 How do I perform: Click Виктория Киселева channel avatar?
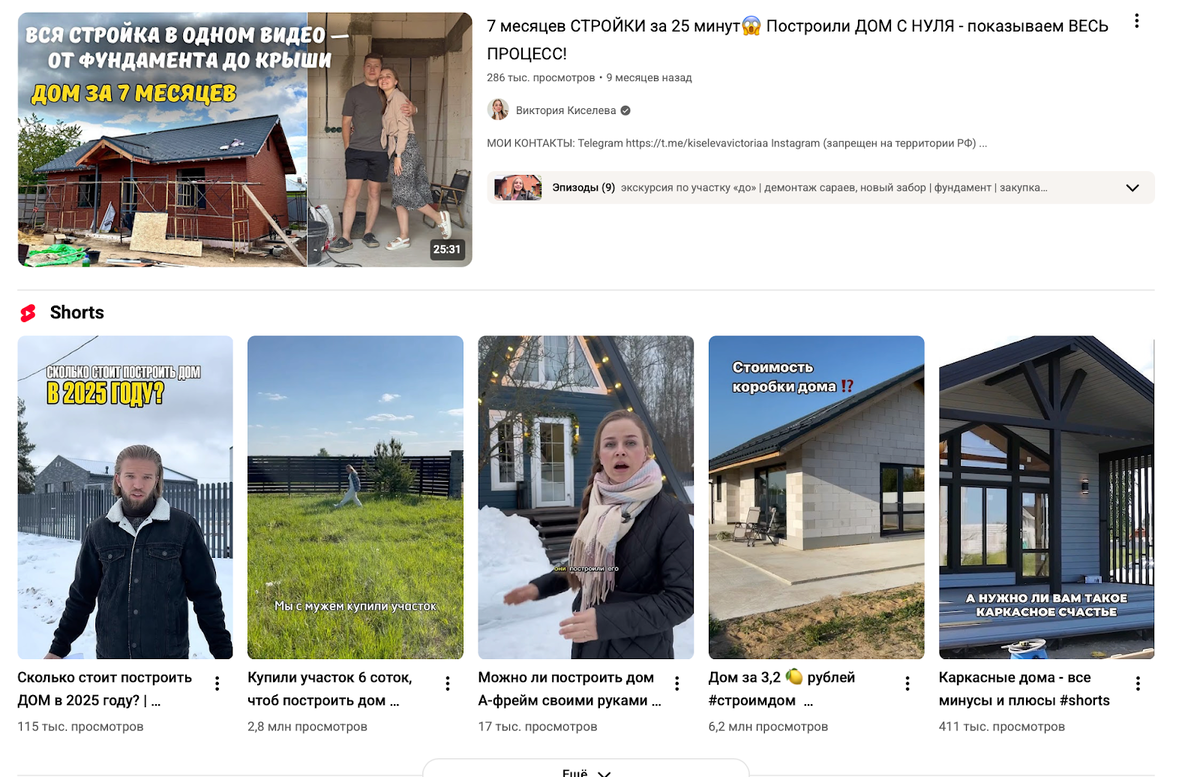pos(498,110)
